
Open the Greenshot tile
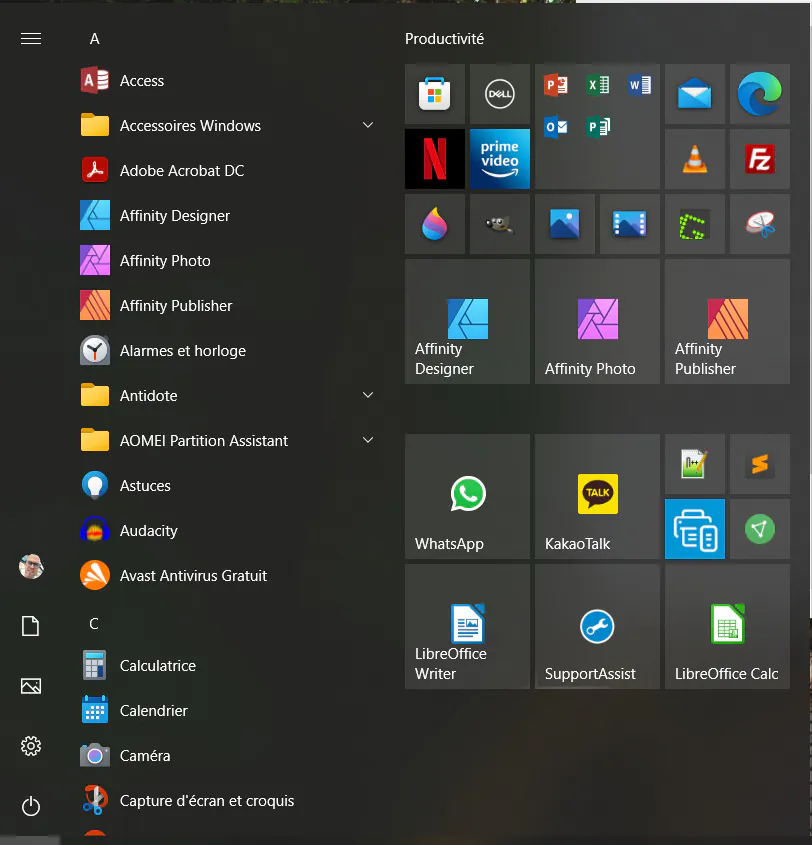click(695, 224)
